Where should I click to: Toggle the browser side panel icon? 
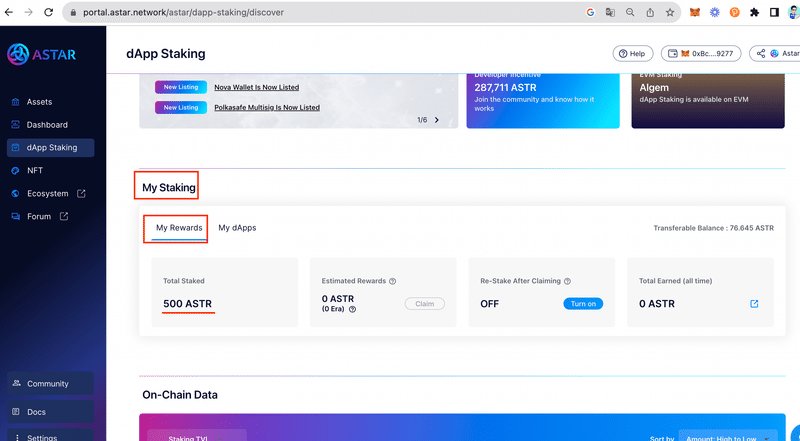[774, 12]
